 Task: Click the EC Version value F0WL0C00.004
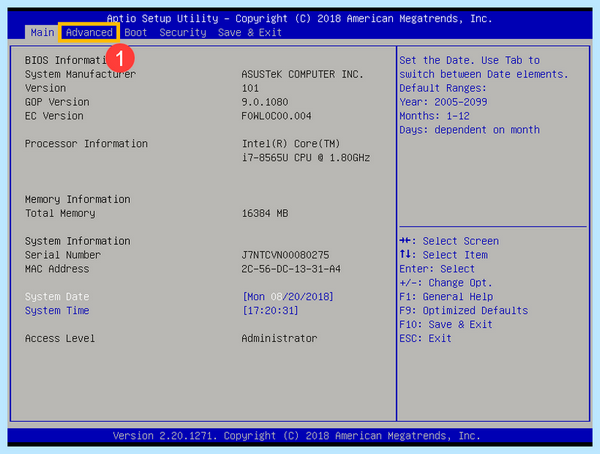[x=276, y=116]
